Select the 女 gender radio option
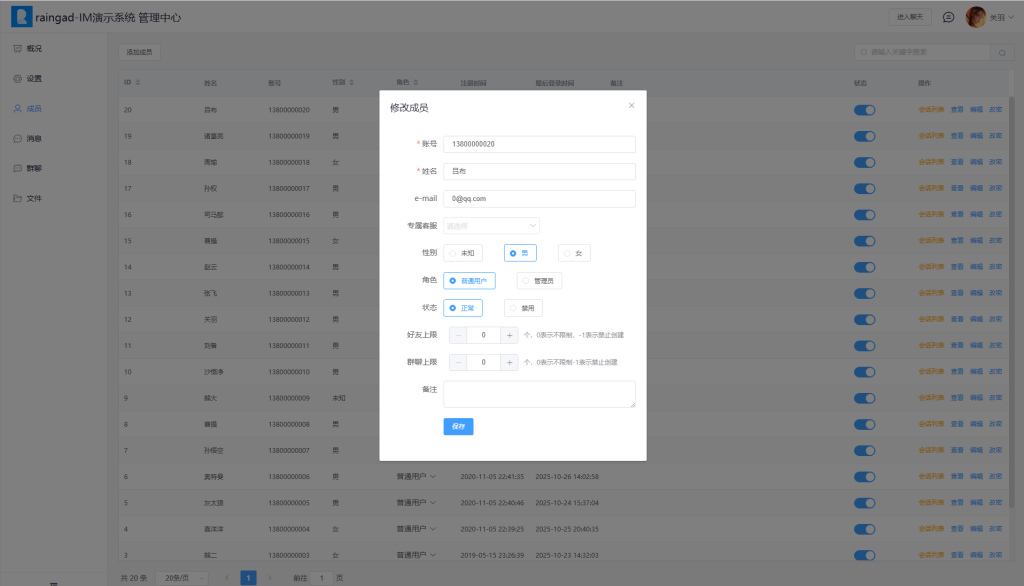The height and width of the screenshot is (586, 1024). pos(574,254)
